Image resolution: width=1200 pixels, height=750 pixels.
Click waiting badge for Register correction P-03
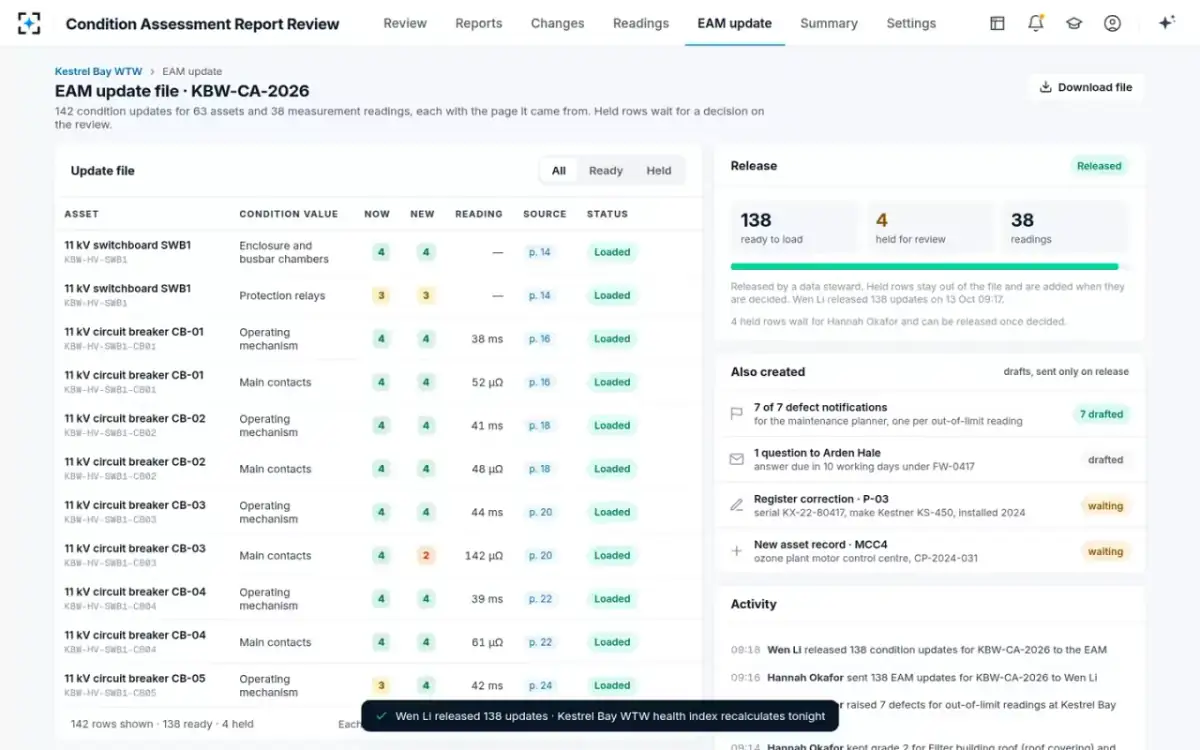[1105, 506]
